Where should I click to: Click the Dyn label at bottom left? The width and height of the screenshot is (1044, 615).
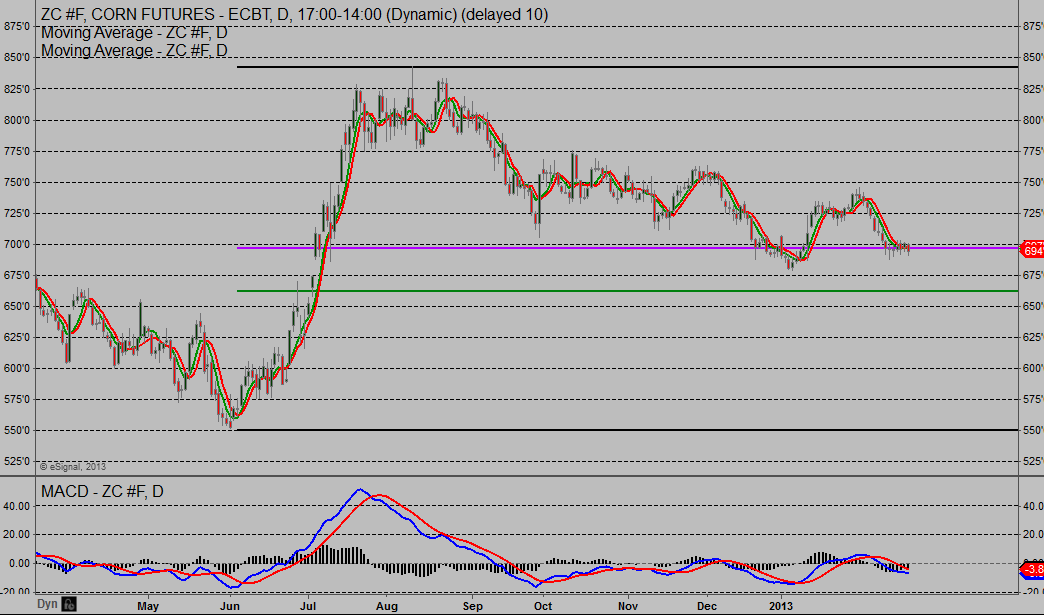pyautogui.click(x=48, y=605)
